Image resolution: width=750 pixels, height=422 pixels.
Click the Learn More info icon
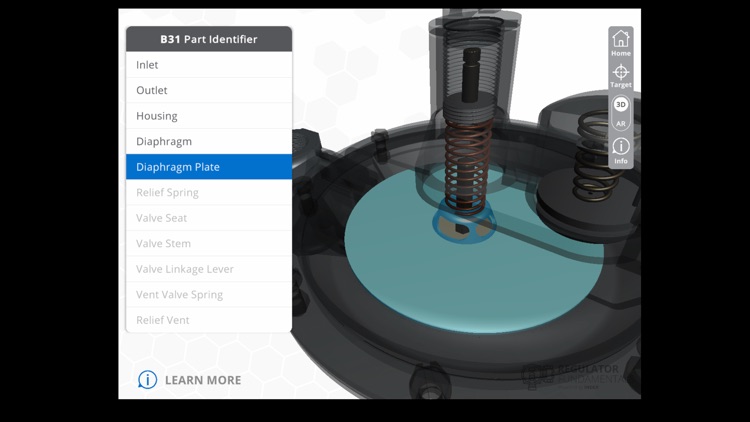click(x=147, y=380)
